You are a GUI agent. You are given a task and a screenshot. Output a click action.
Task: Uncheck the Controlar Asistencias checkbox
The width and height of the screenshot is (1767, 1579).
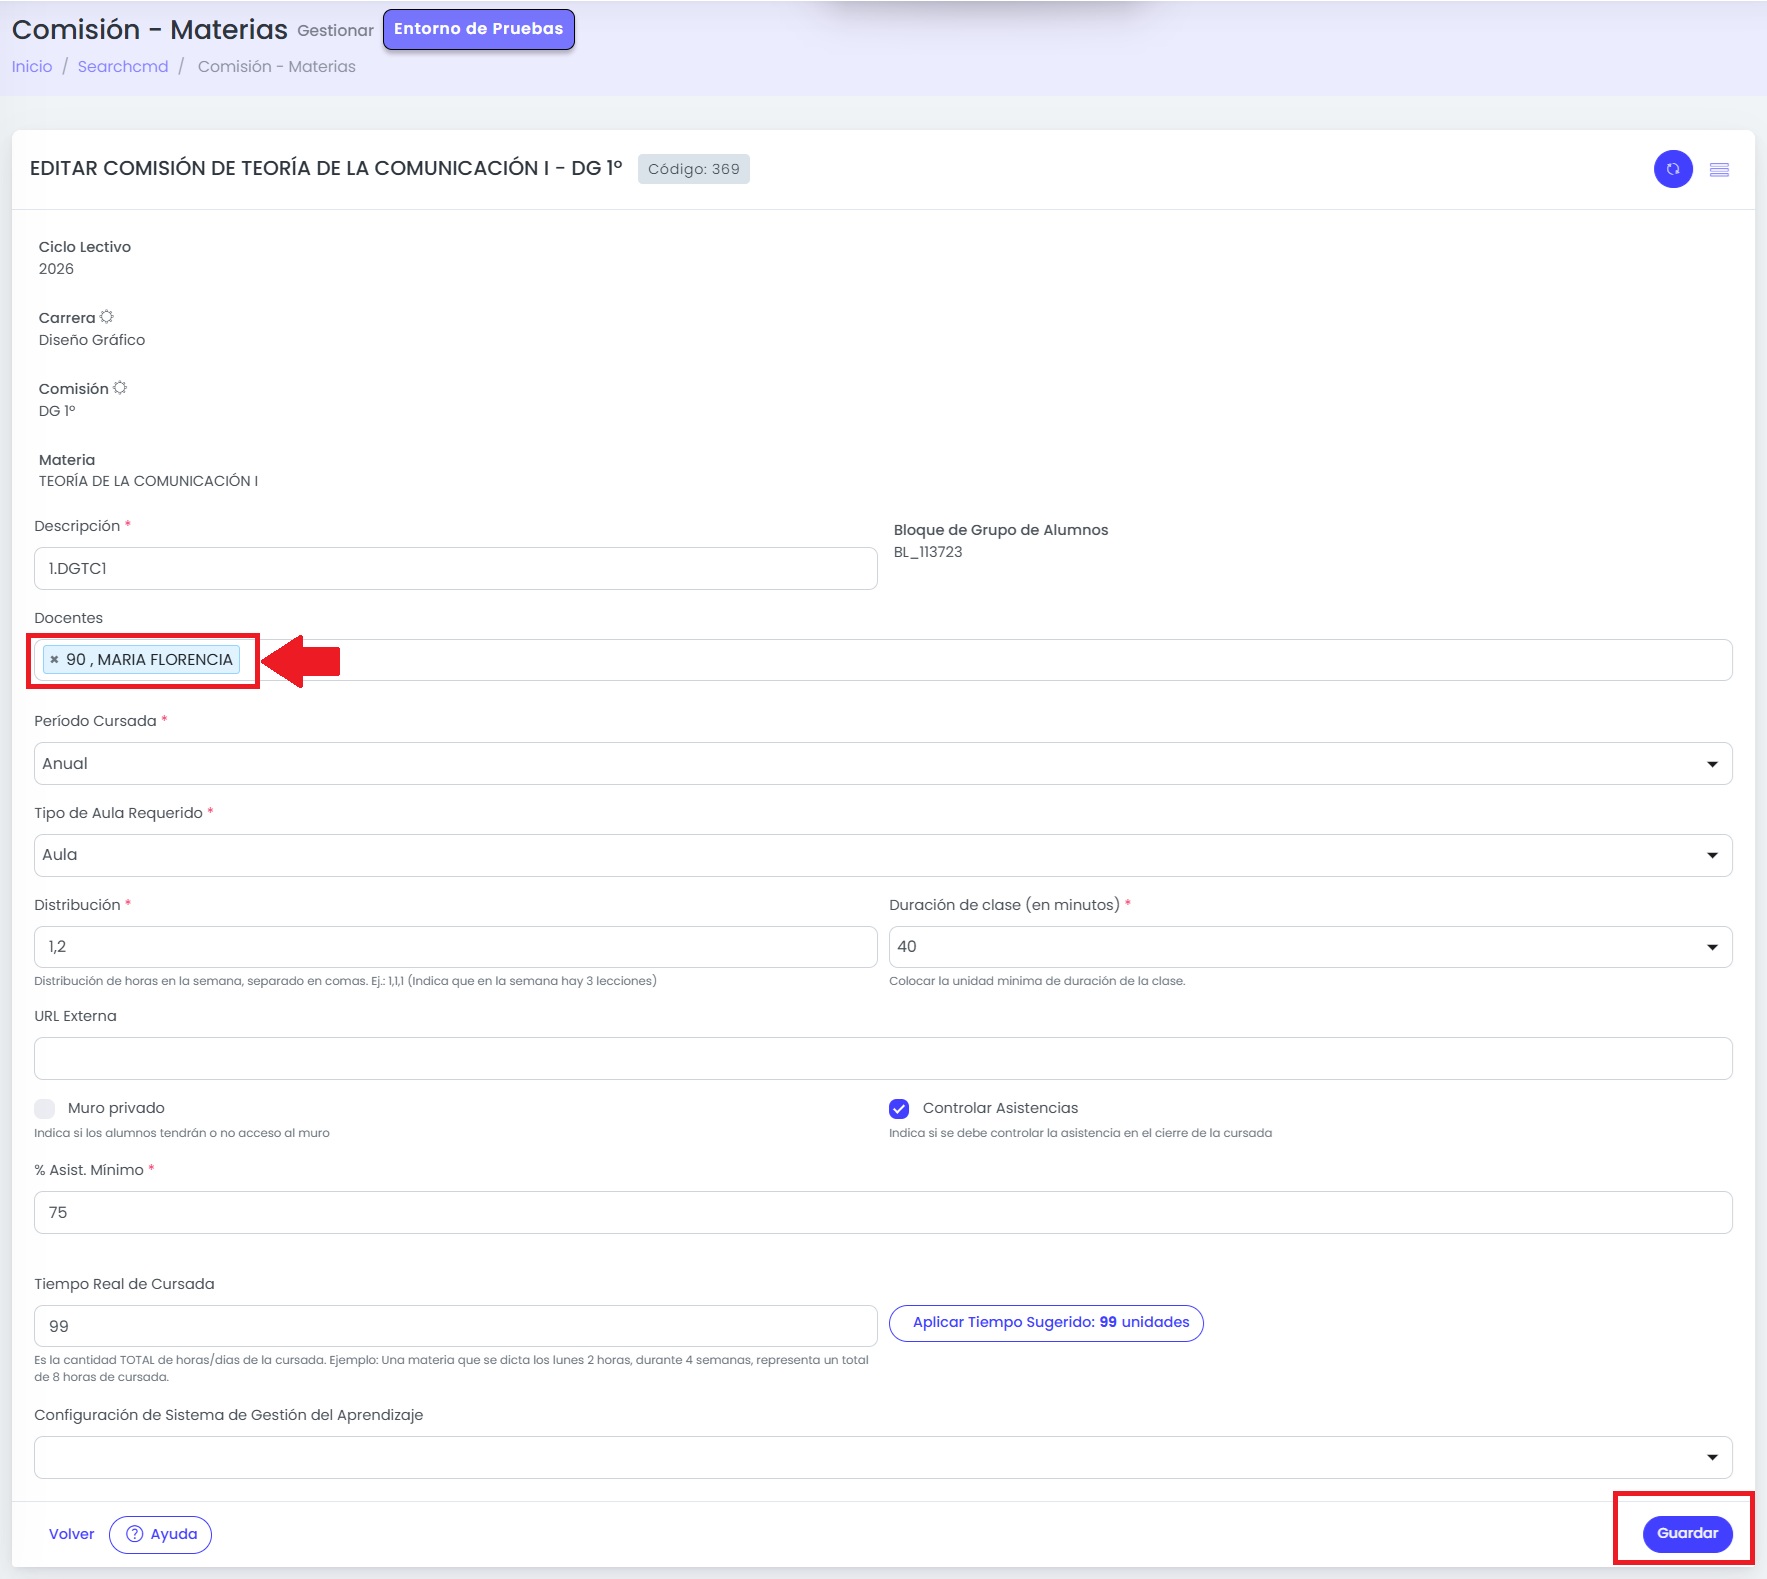(899, 1108)
